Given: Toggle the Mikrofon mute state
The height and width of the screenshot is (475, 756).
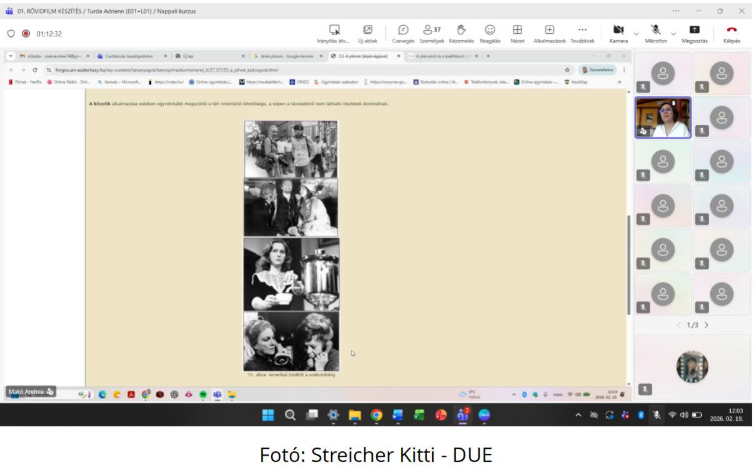Looking at the screenshot, I should click(656, 34).
